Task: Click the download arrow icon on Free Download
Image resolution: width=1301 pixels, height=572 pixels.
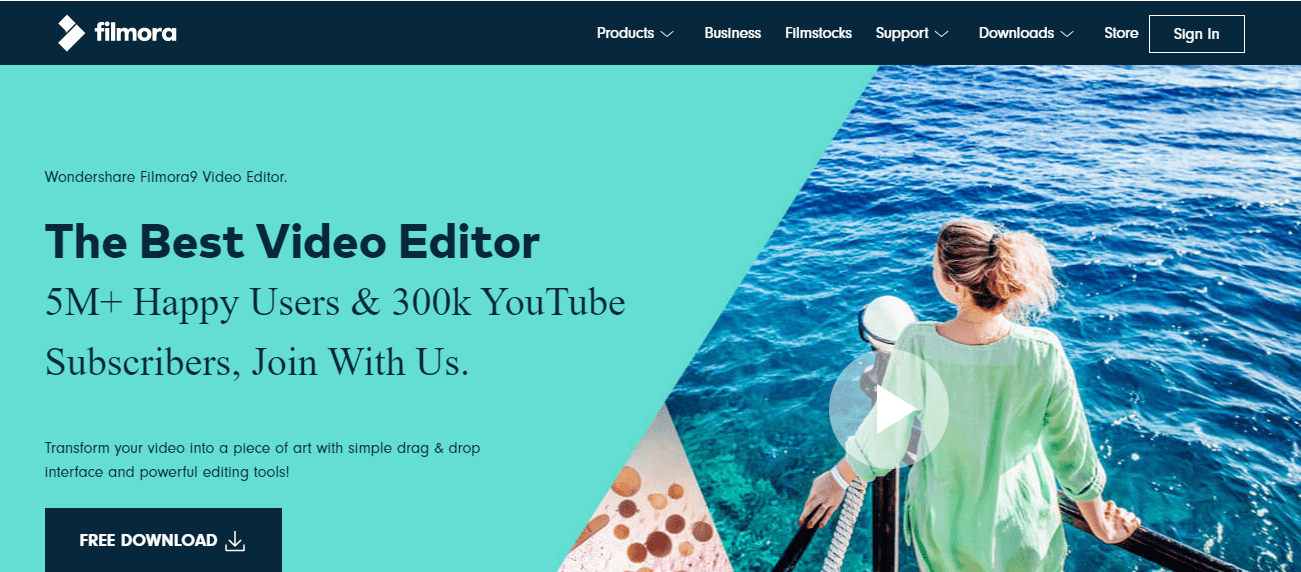Action: [x=235, y=541]
